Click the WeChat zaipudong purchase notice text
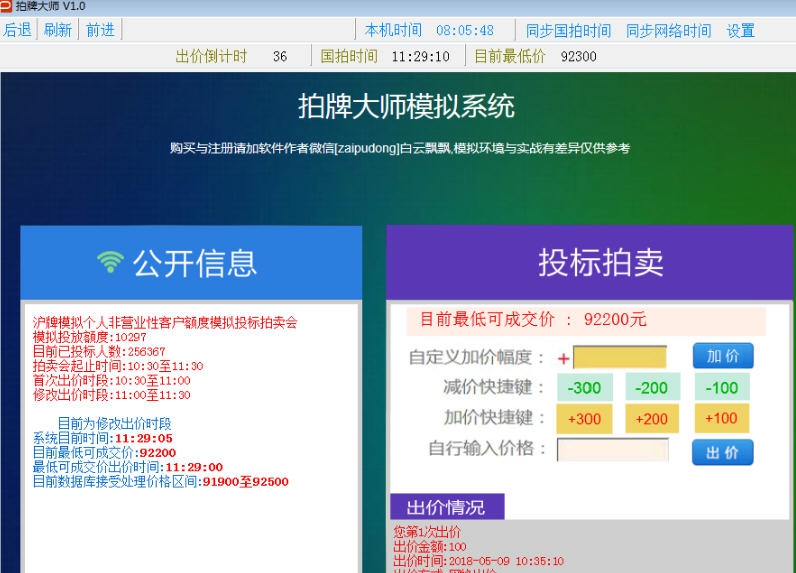Image resolution: width=796 pixels, height=573 pixels. pos(400,148)
